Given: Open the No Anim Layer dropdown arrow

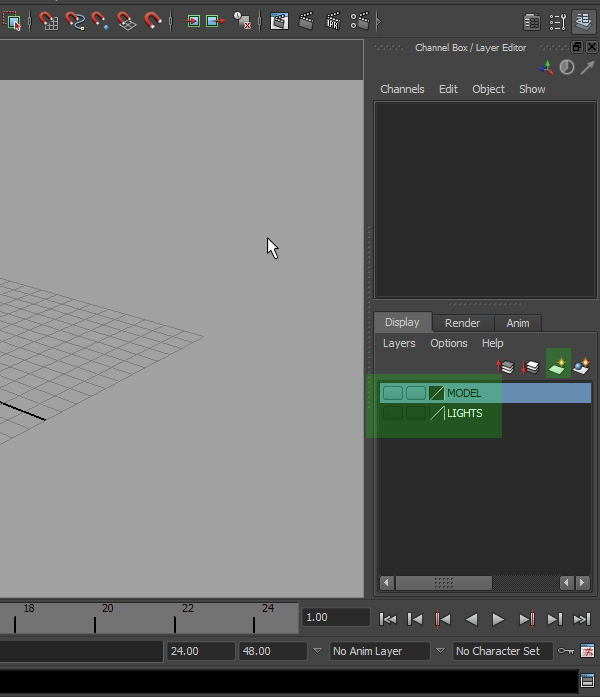Looking at the screenshot, I should click(317, 651).
